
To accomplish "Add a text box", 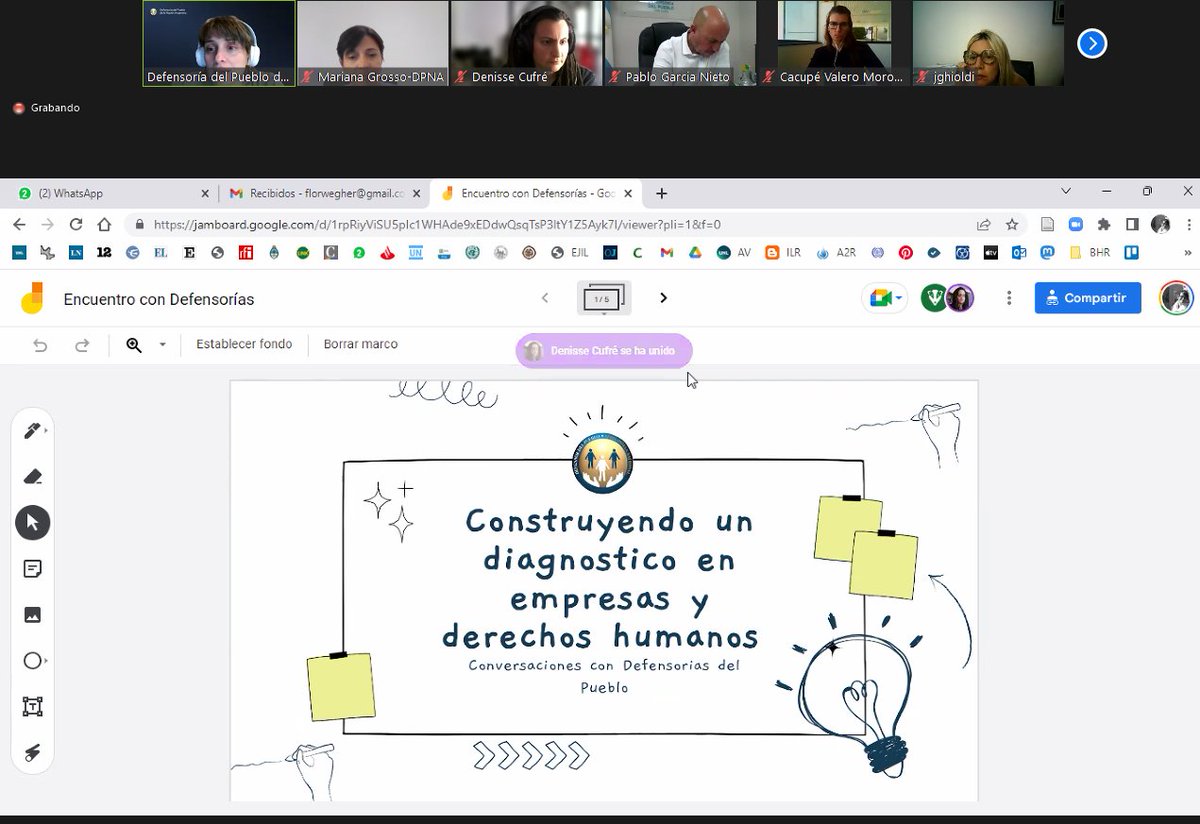I will tap(33, 707).
